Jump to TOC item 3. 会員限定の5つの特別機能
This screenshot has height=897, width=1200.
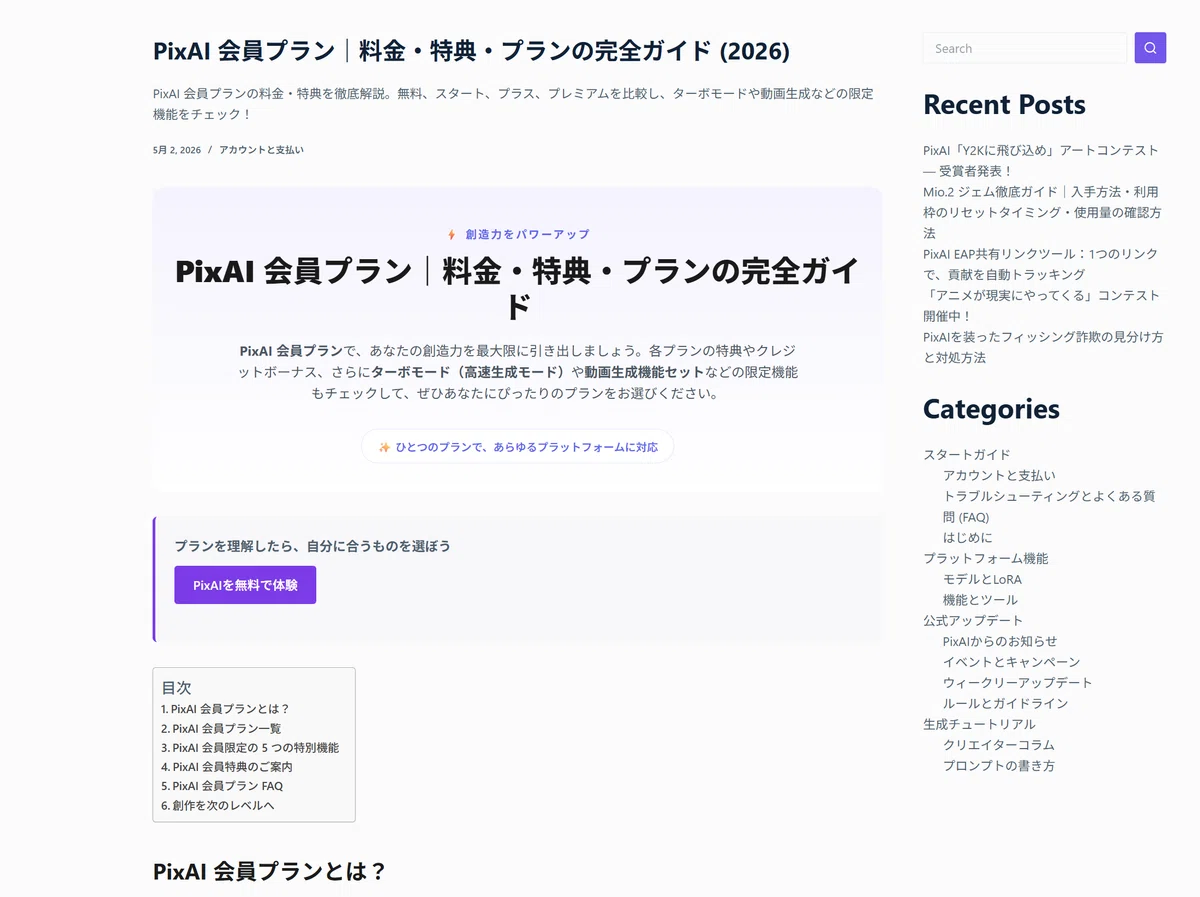pos(250,747)
